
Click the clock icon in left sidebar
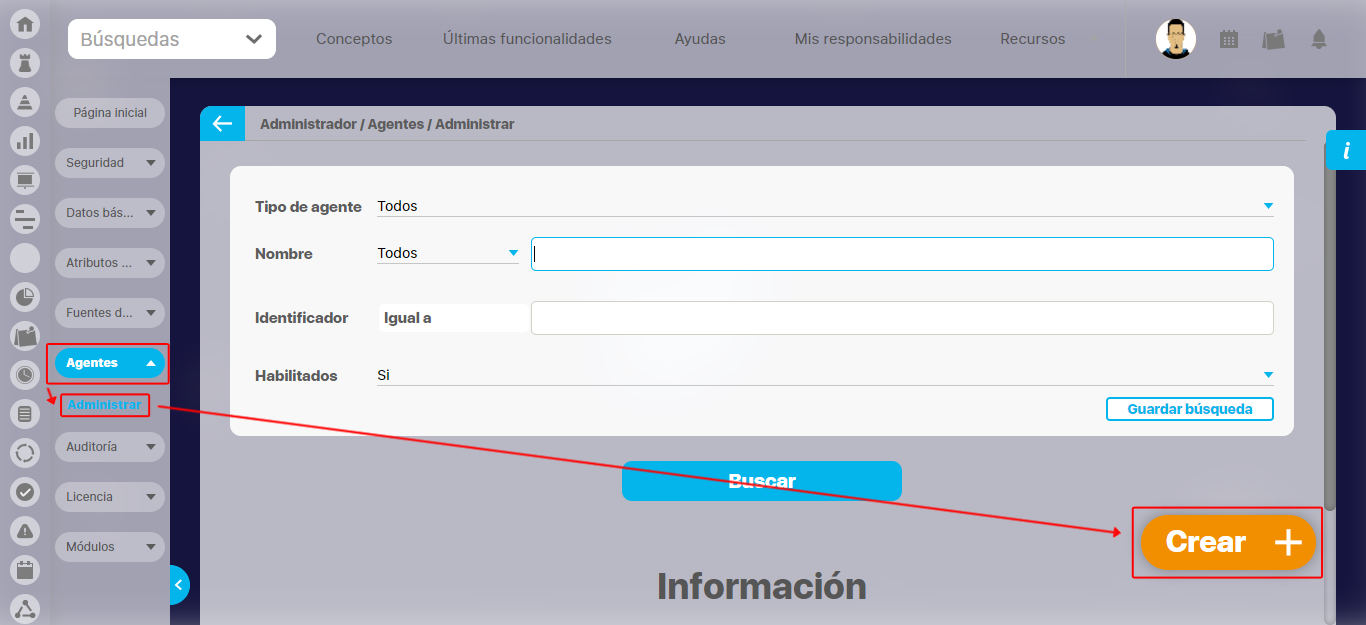[x=25, y=375]
